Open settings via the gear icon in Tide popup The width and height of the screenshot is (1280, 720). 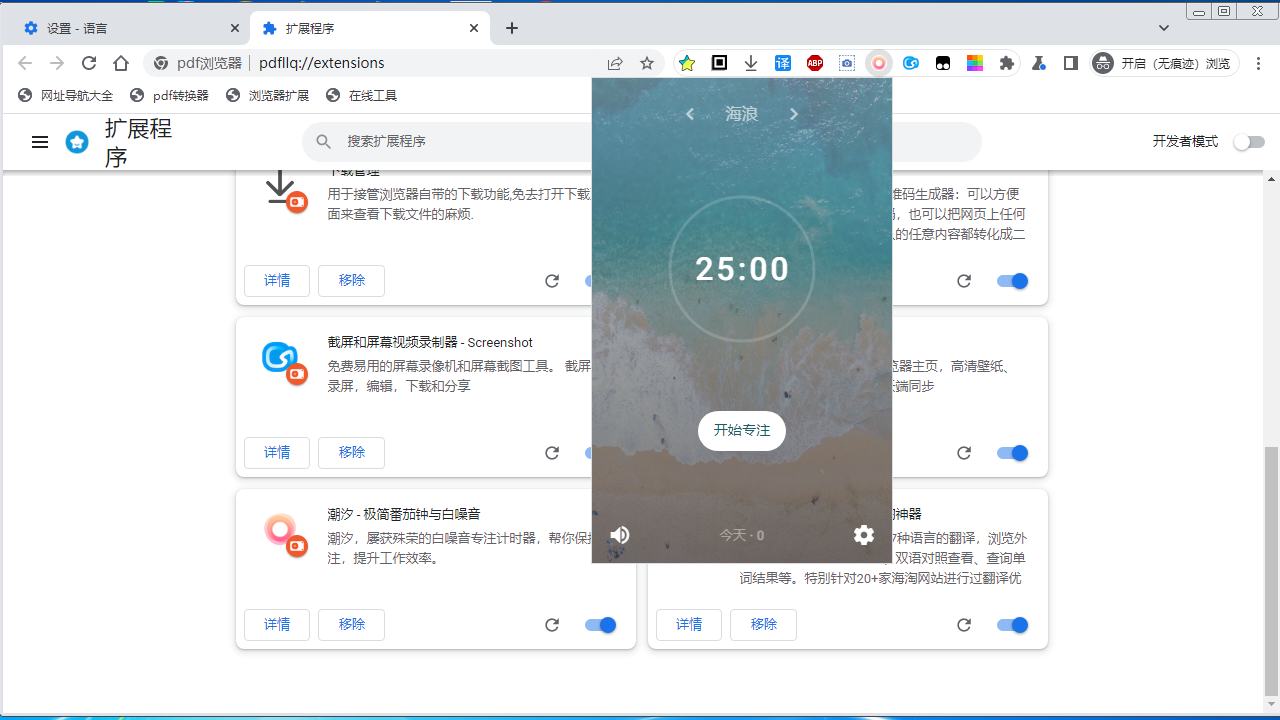click(x=864, y=535)
